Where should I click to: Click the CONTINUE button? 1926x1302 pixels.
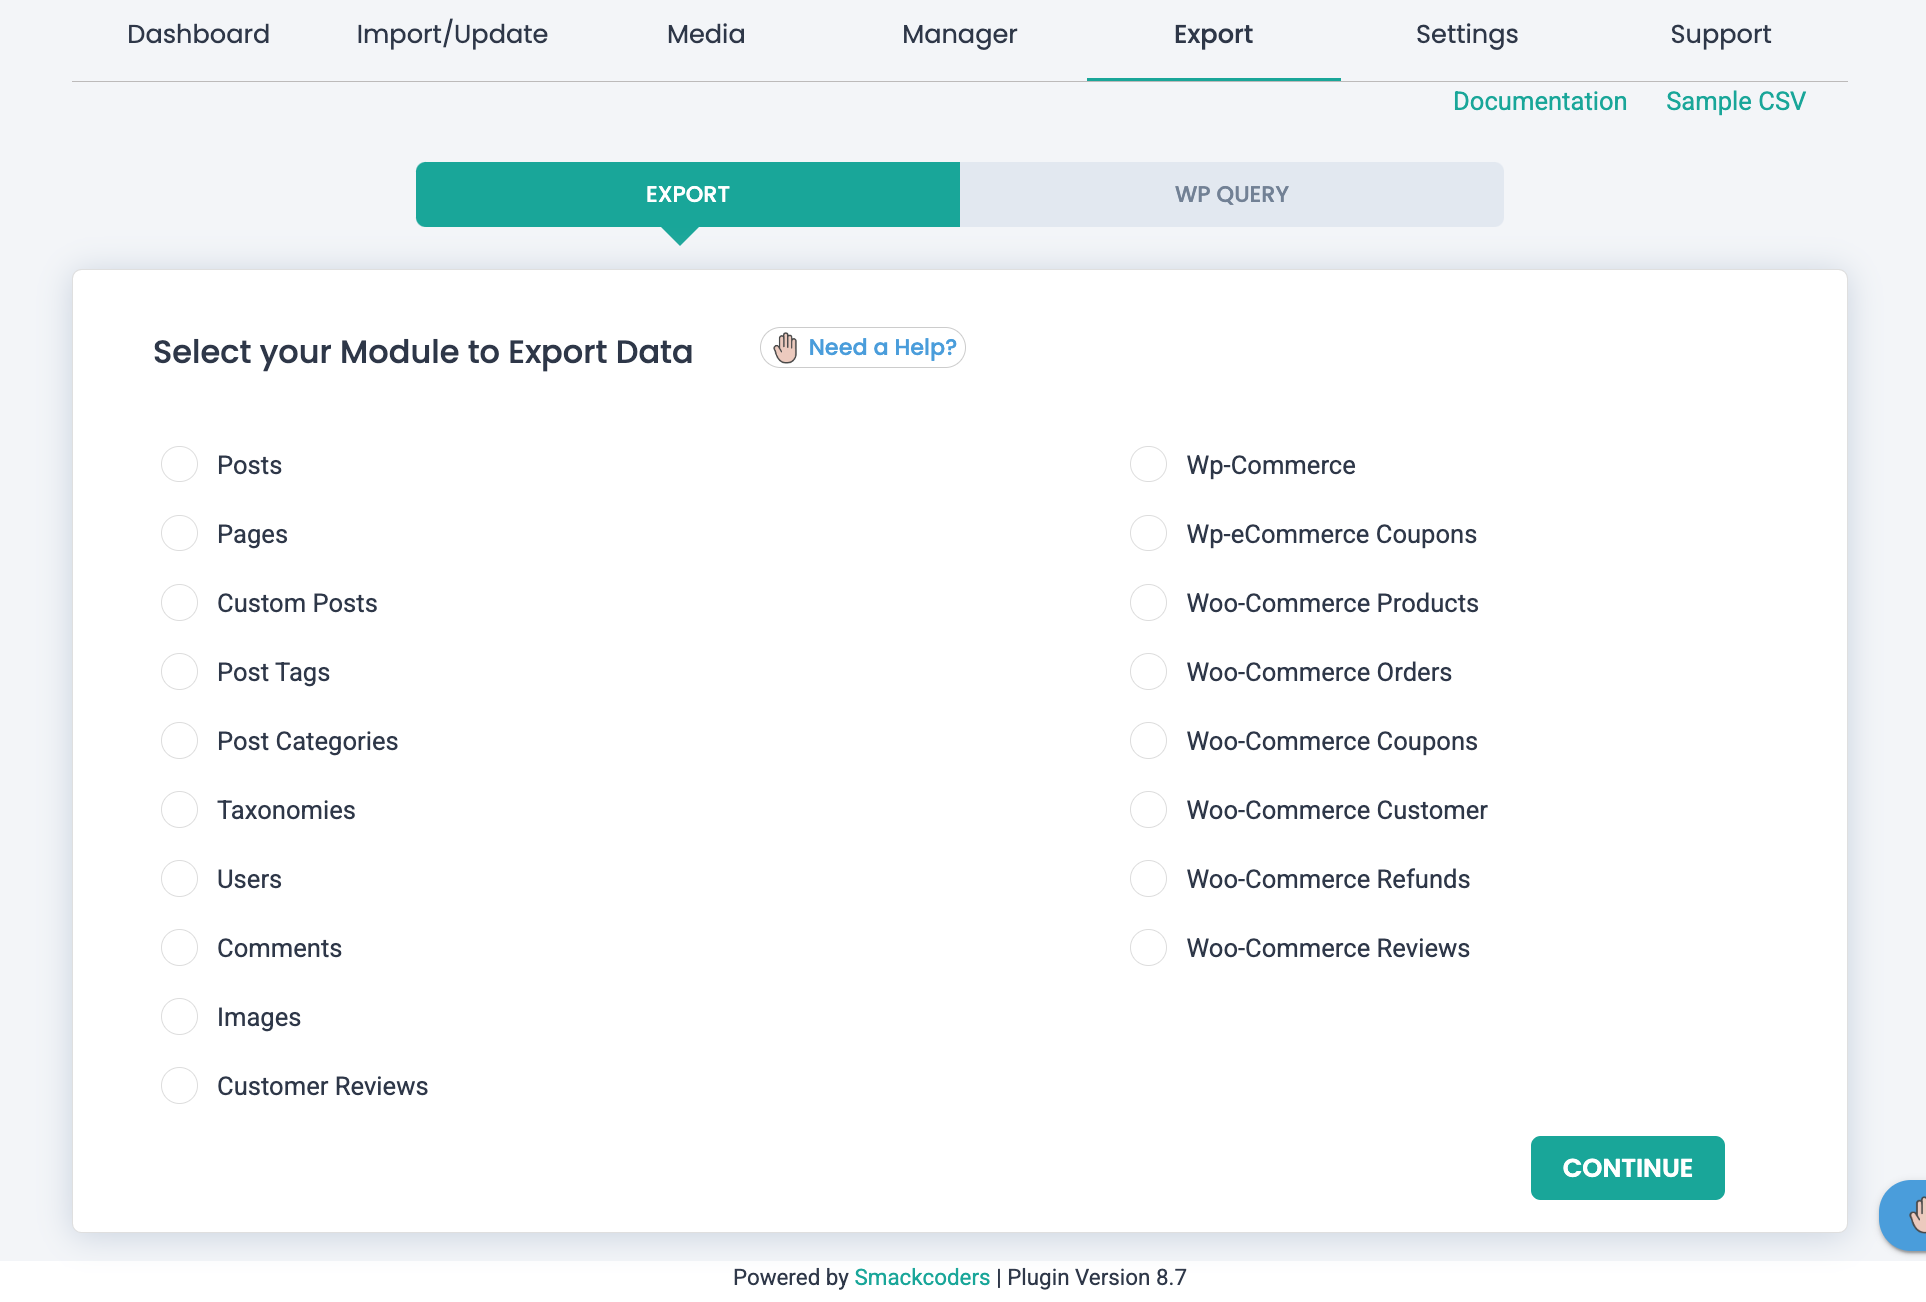tap(1627, 1168)
